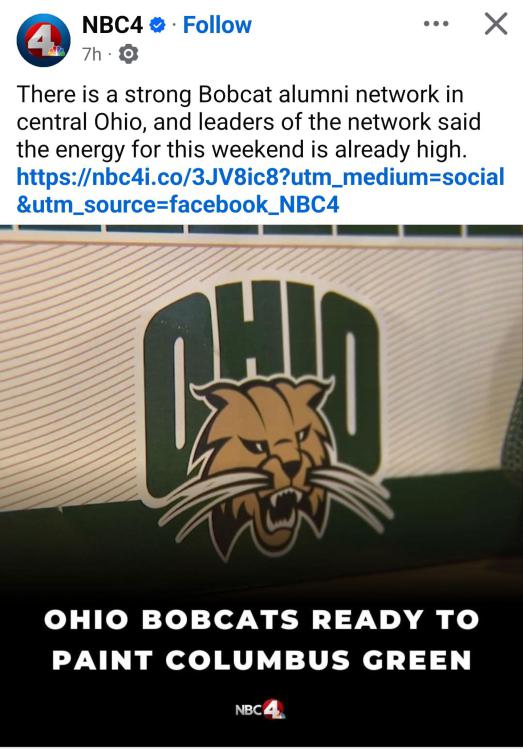Click the blue verified badge
The image size is (523, 750).
pos(157,25)
